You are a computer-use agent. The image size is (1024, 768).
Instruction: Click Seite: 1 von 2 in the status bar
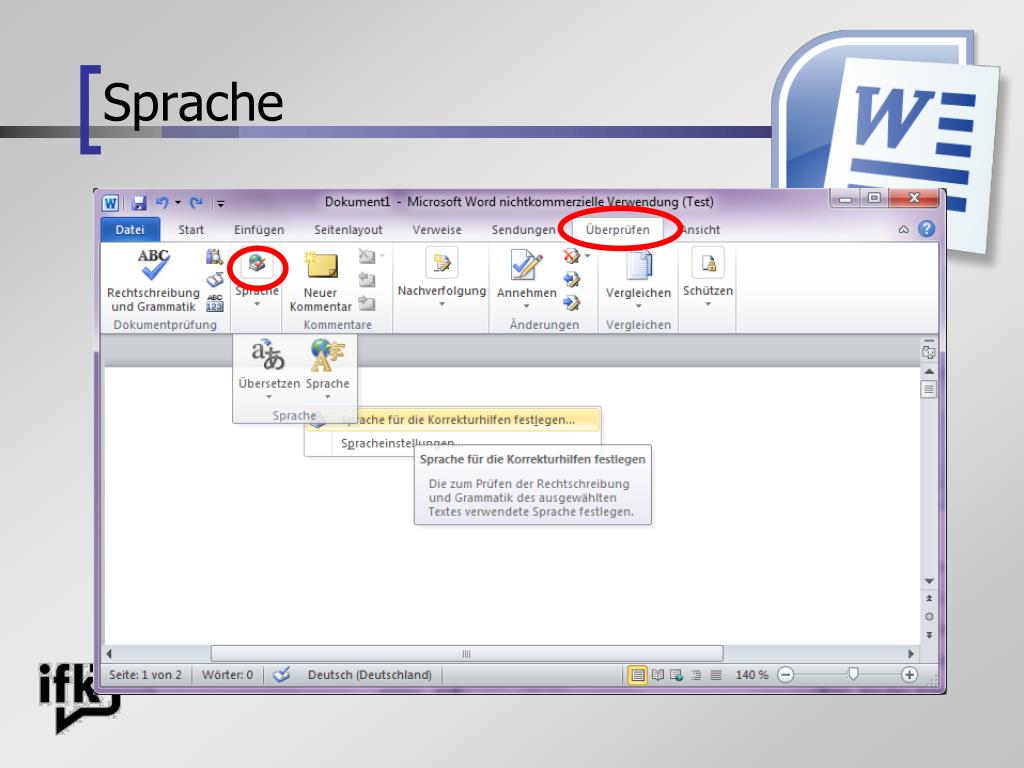pos(146,675)
